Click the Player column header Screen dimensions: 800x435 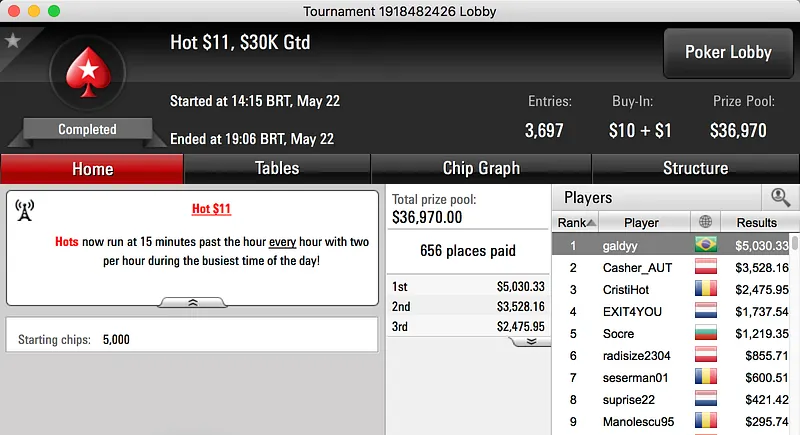click(x=641, y=222)
